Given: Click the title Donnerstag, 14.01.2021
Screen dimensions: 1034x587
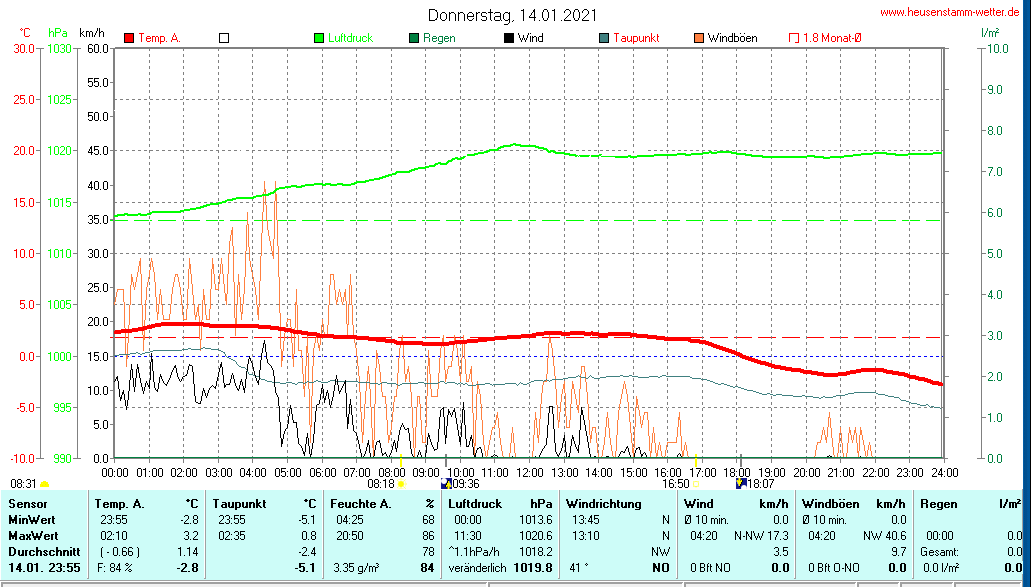Looking at the screenshot, I should pos(512,15).
